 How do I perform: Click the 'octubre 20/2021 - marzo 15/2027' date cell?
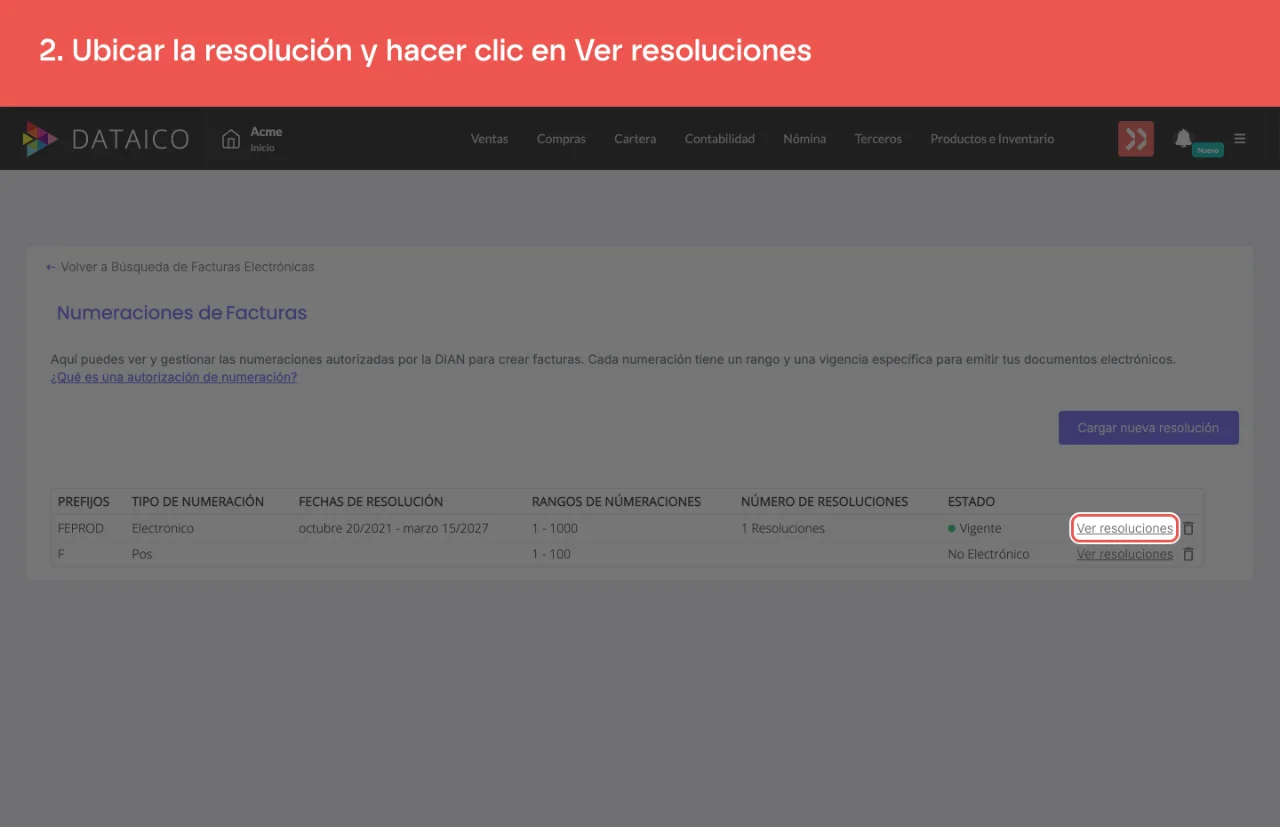pyautogui.click(x=394, y=528)
